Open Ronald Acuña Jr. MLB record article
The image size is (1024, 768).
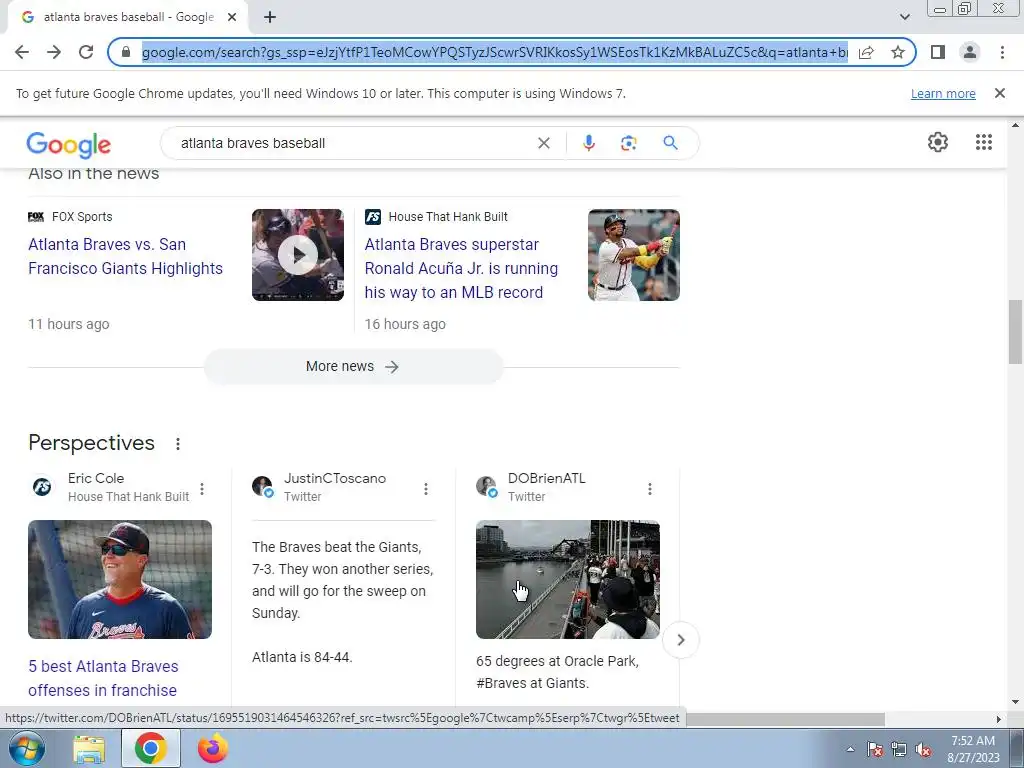point(461,268)
